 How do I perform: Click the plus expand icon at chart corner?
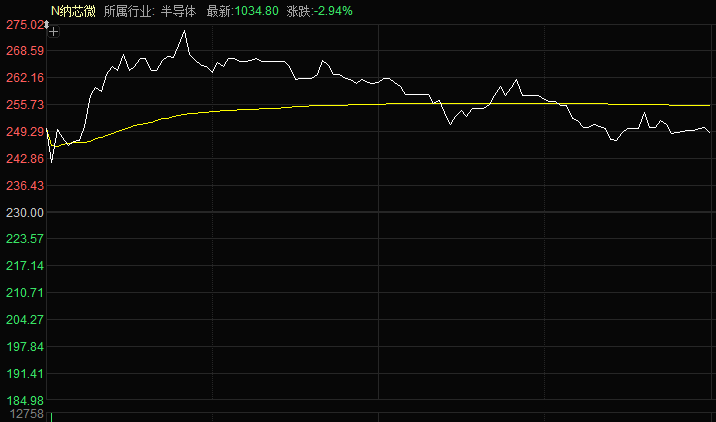(x=54, y=32)
